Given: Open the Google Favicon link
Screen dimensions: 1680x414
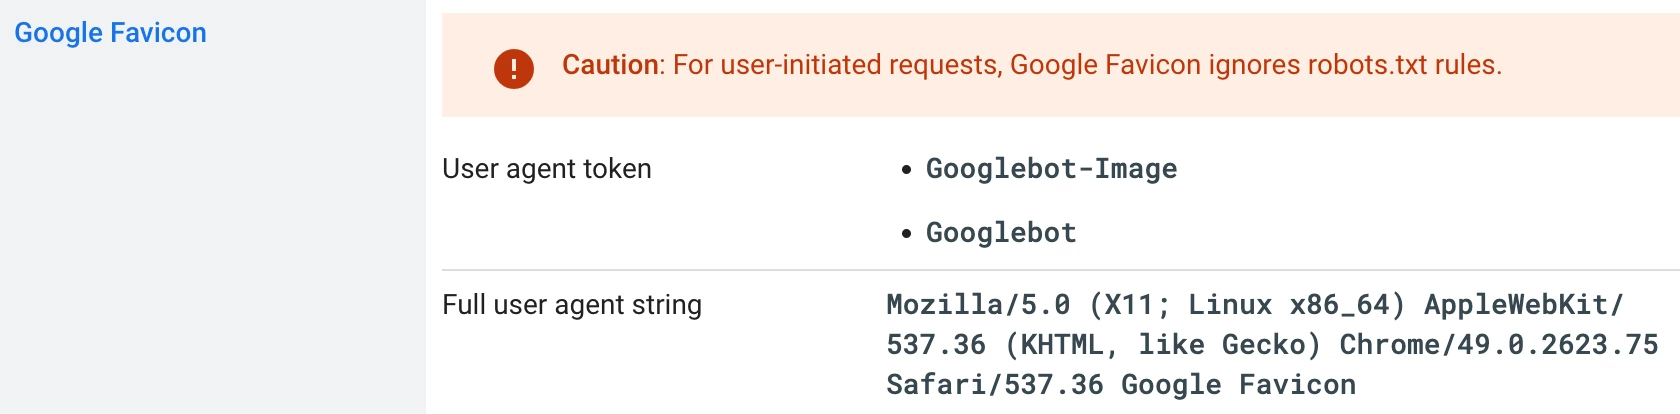Looking at the screenshot, I should [110, 33].
